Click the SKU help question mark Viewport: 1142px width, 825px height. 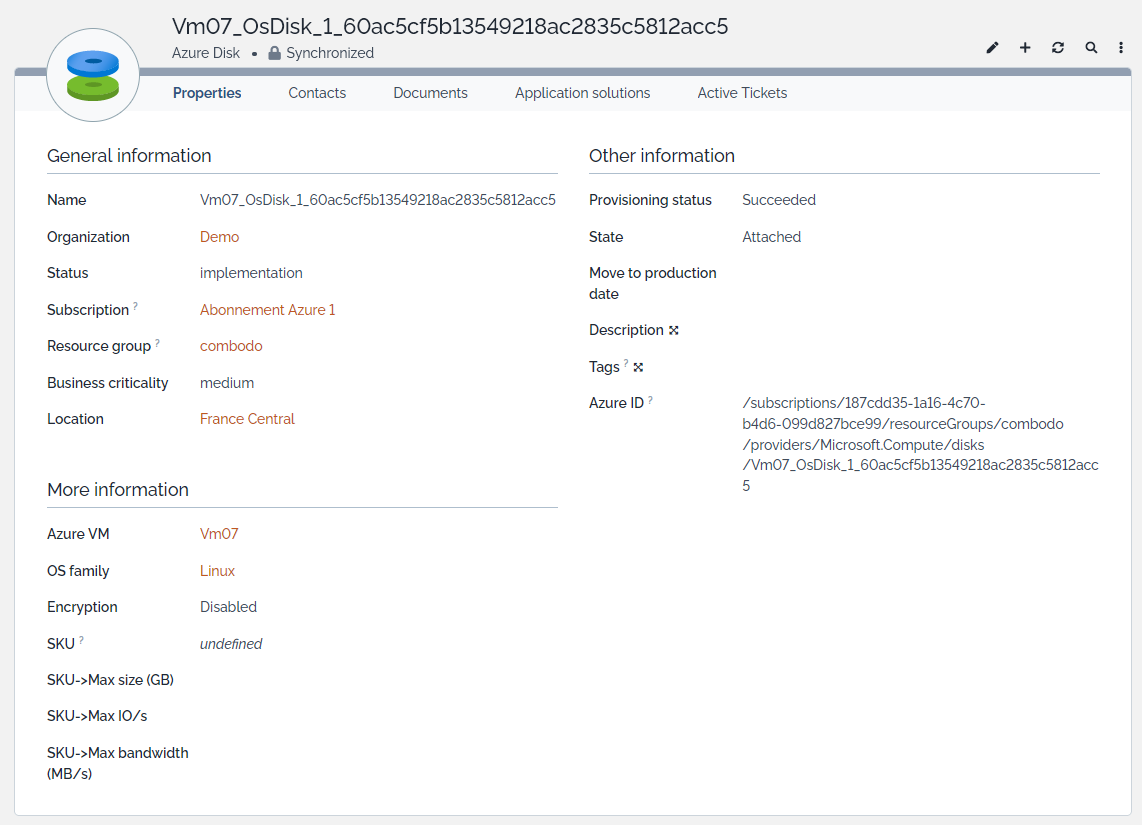tap(82, 640)
